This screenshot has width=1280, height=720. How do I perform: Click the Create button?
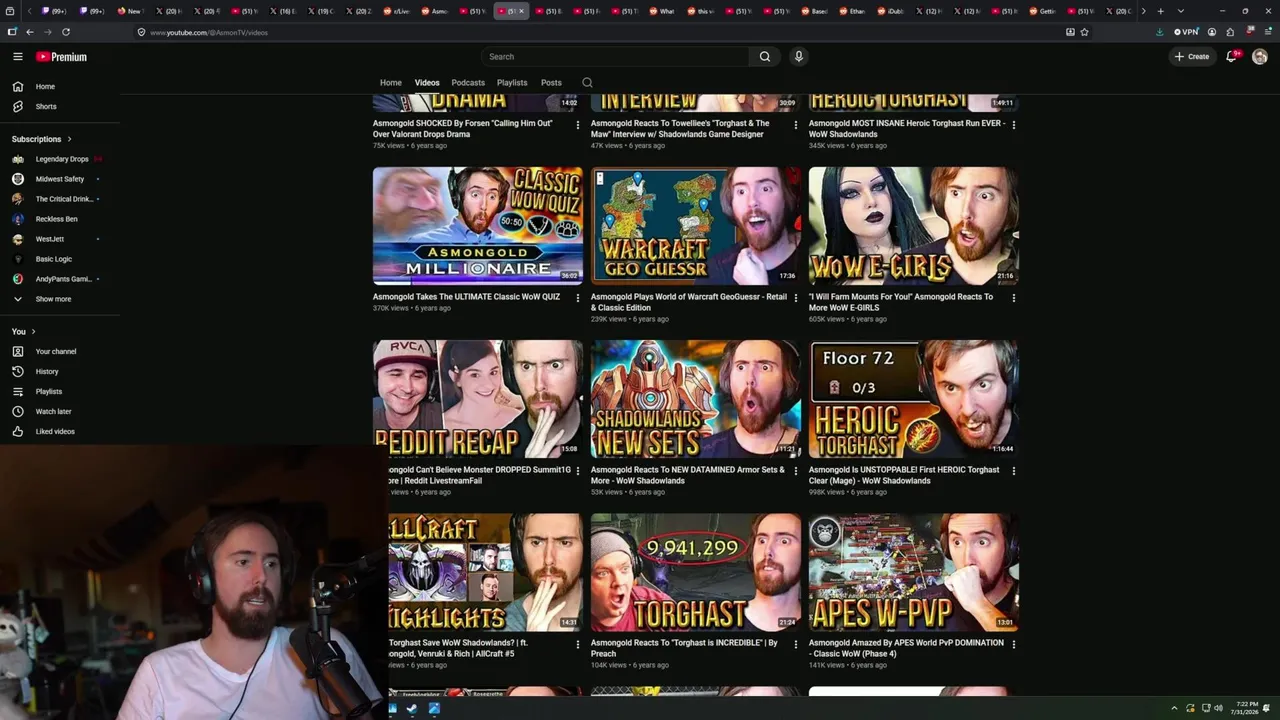click(1192, 57)
